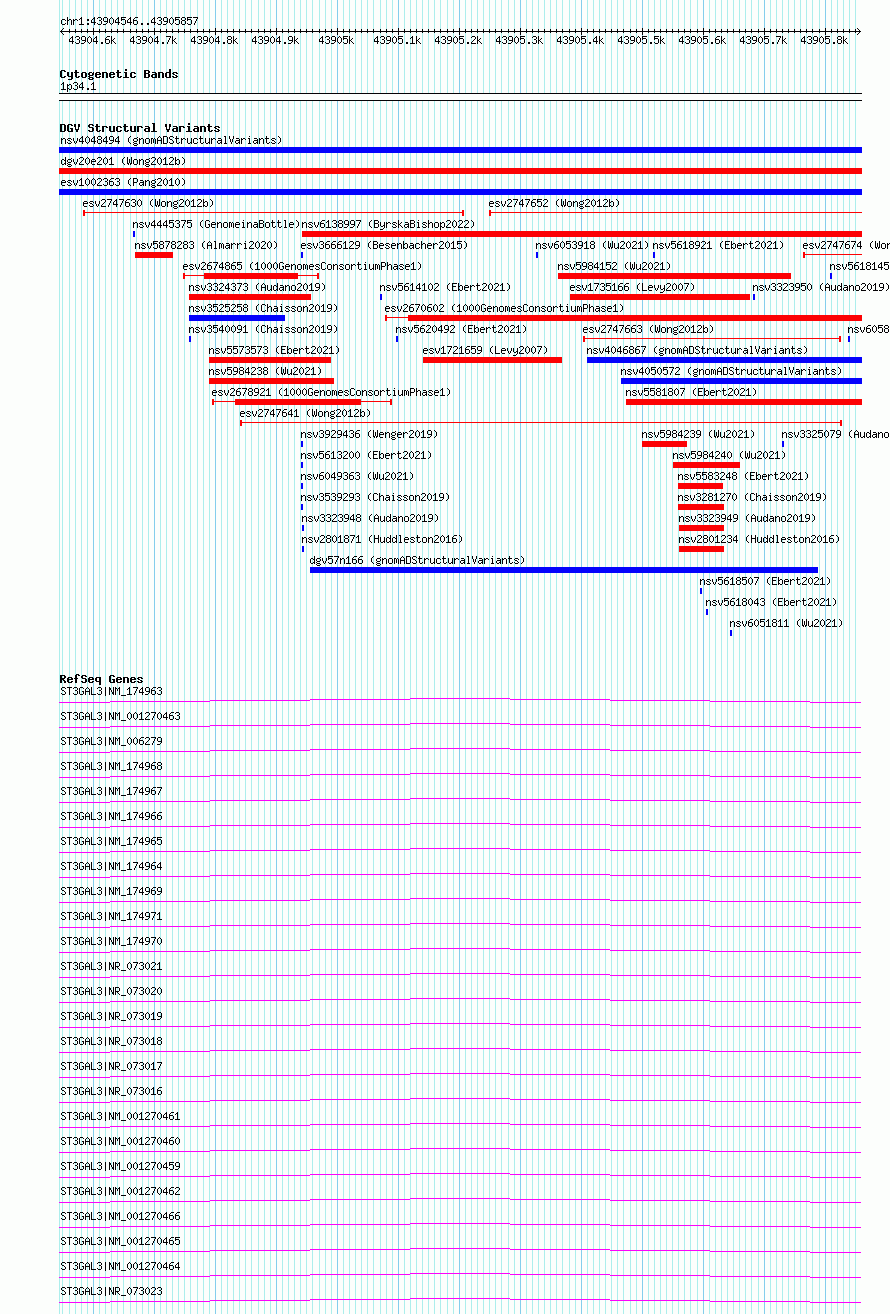Click the esv2747652 (Wong2012b) label
890x1314 pixels.
554,203
